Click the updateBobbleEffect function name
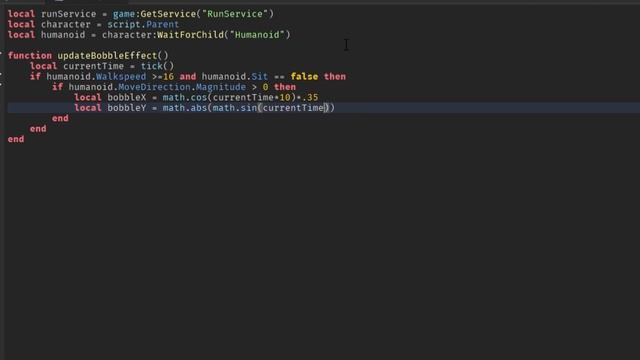Viewport: 640px width, 360px height. pyautogui.click(x=107, y=56)
